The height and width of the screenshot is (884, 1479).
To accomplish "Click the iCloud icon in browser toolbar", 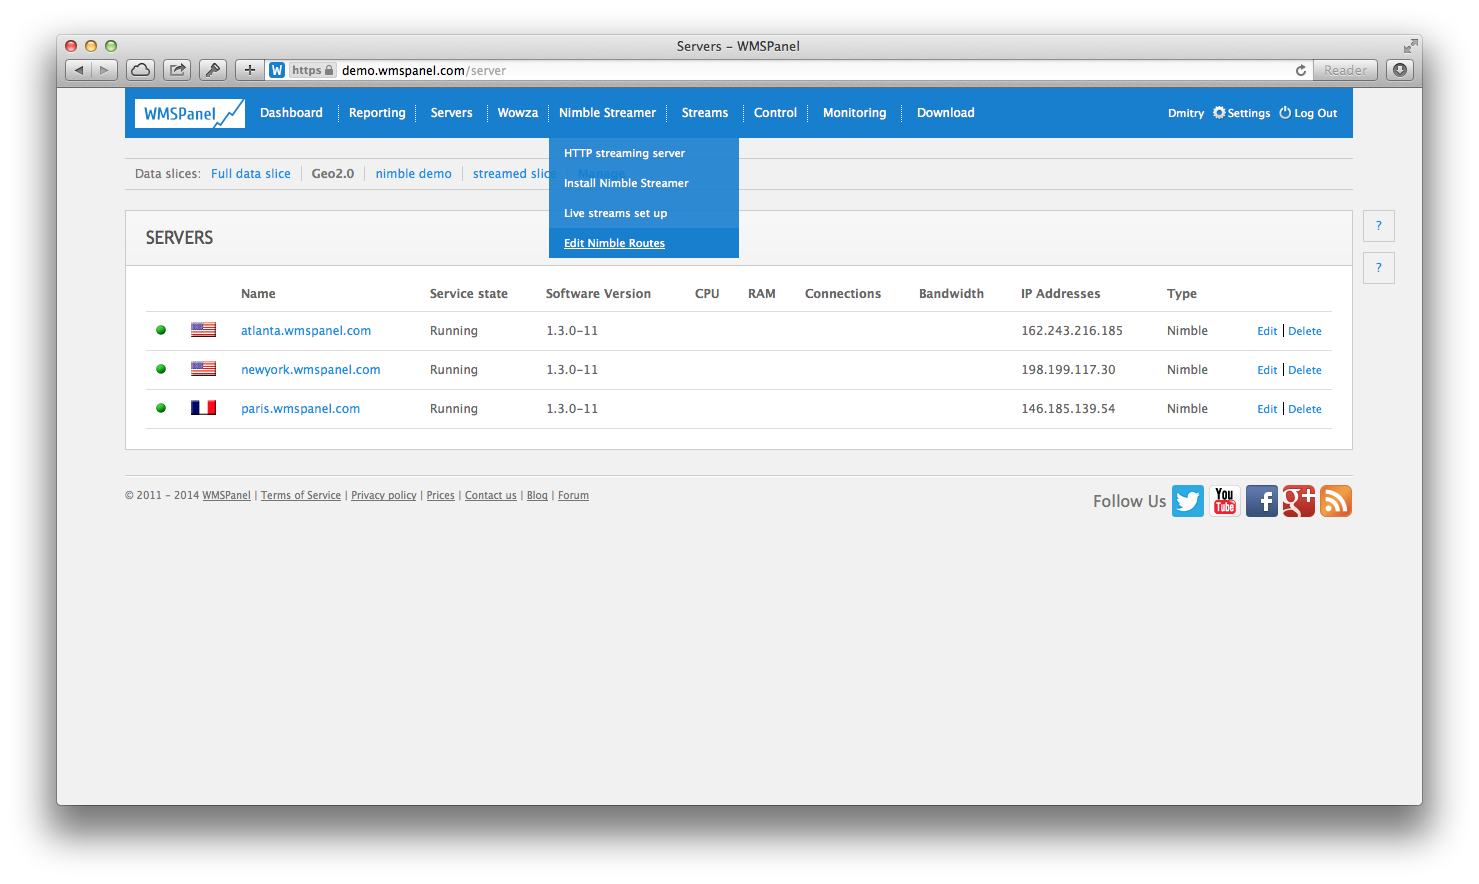I will click(x=140, y=69).
